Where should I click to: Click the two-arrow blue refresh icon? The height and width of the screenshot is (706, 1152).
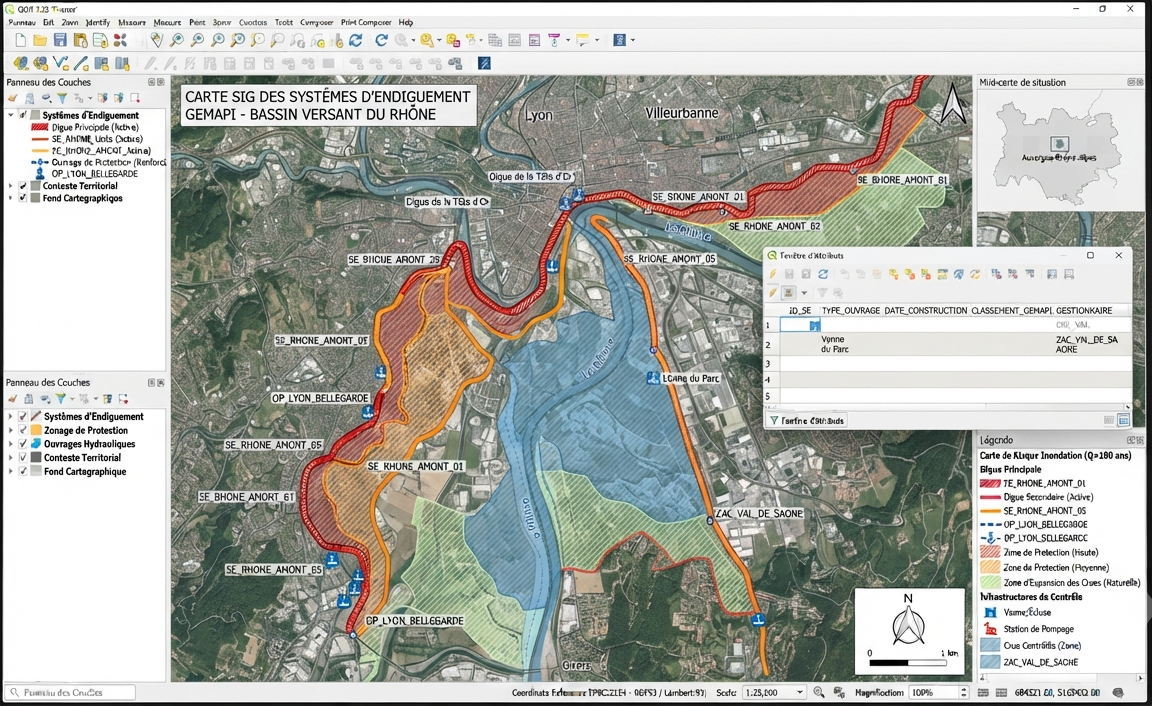pyautogui.click(x=356, y=40)
